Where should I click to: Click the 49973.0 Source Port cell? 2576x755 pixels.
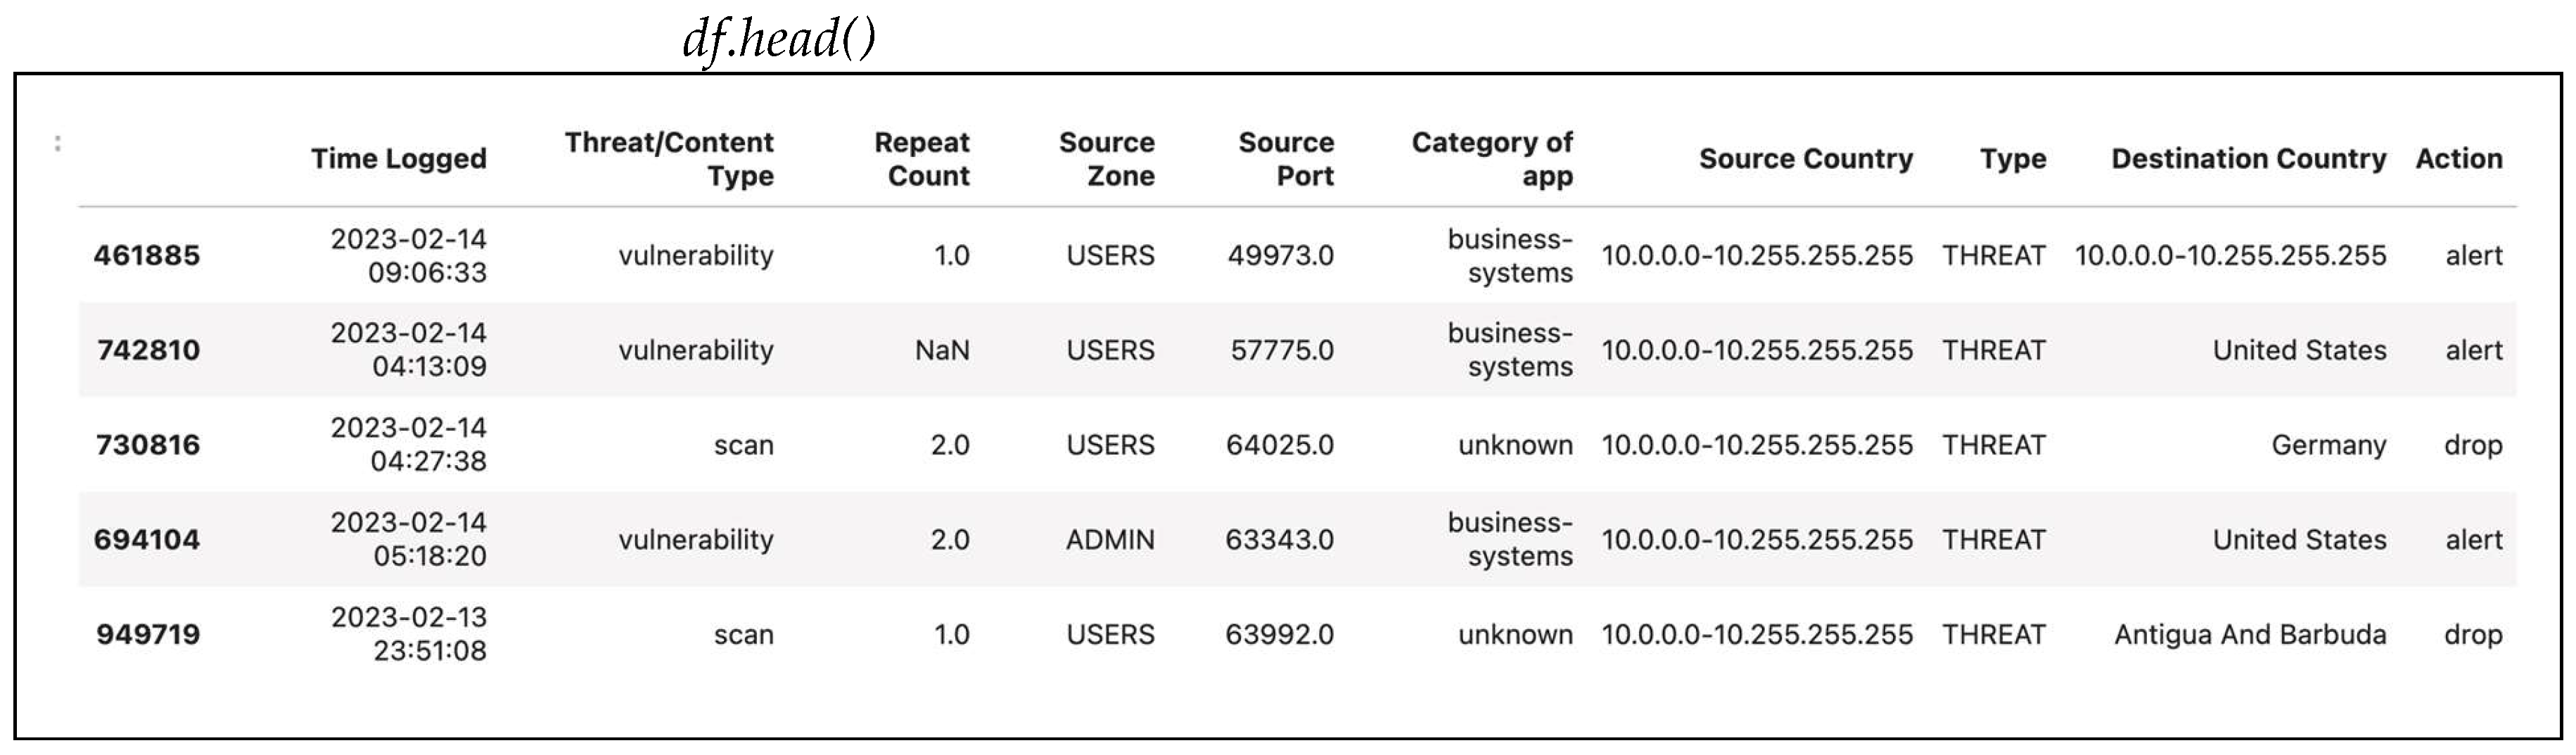pos(1280,256)
